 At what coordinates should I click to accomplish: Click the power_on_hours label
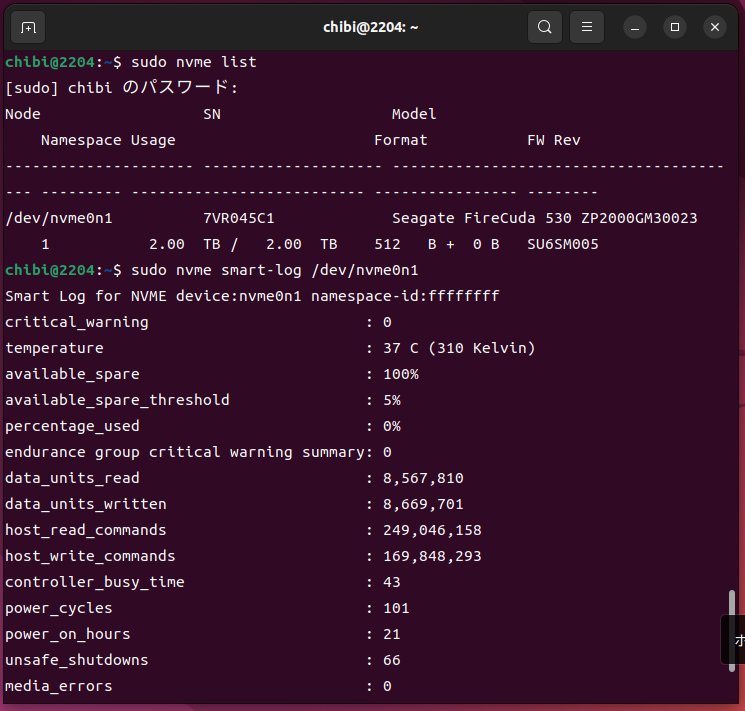[67, 634]
